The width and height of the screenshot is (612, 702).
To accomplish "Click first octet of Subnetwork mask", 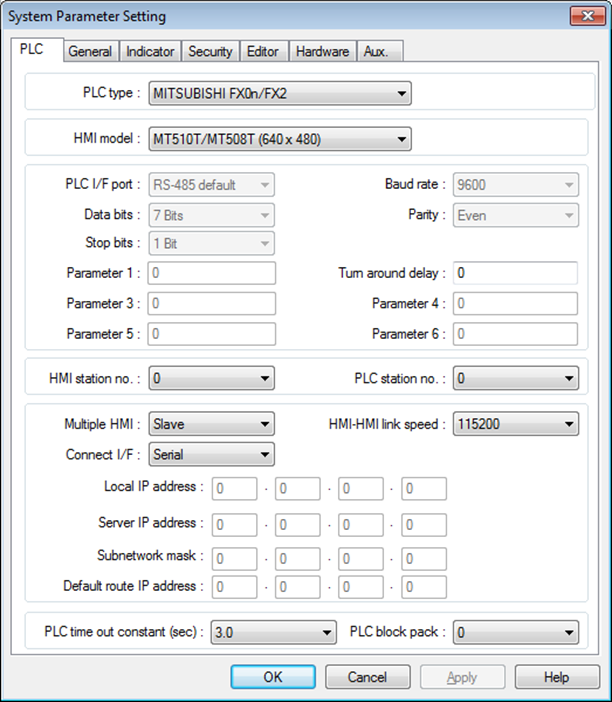I will tap(235, 559).
